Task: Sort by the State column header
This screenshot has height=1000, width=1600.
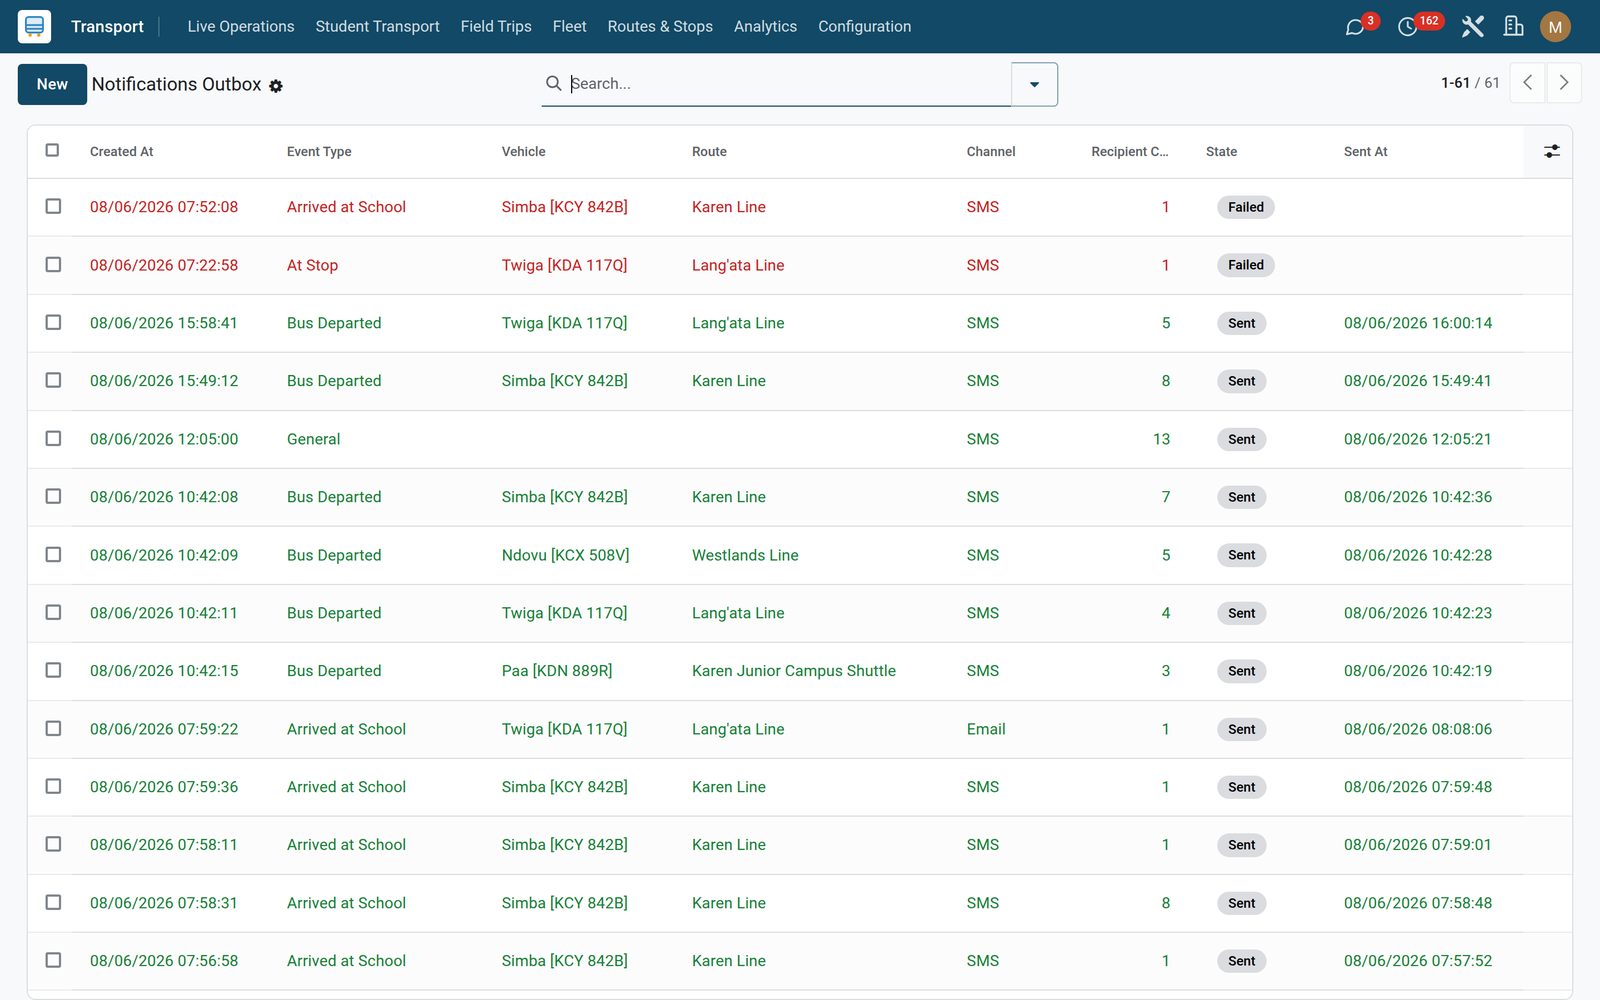Action: click(1221, 152)
